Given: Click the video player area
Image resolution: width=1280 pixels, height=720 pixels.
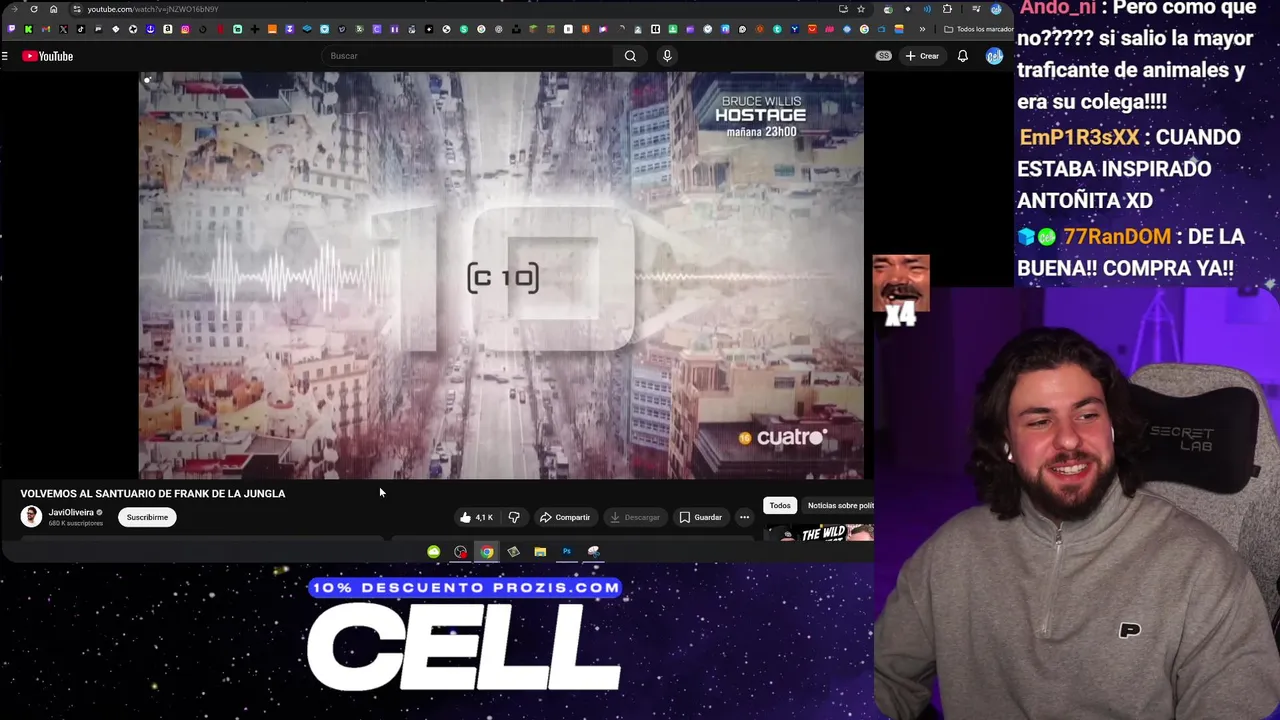Looking at the screenshot, I should tap(501, 276).
